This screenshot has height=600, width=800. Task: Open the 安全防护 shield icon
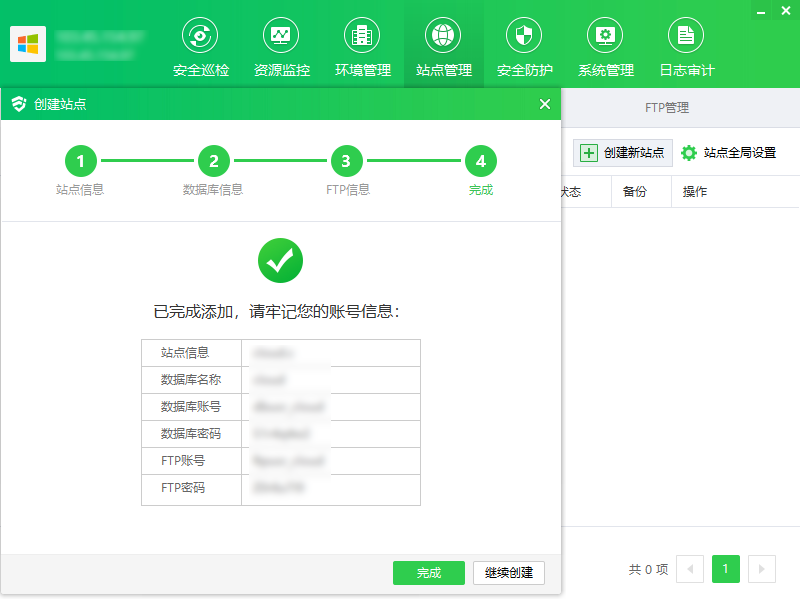click(524, 35)
